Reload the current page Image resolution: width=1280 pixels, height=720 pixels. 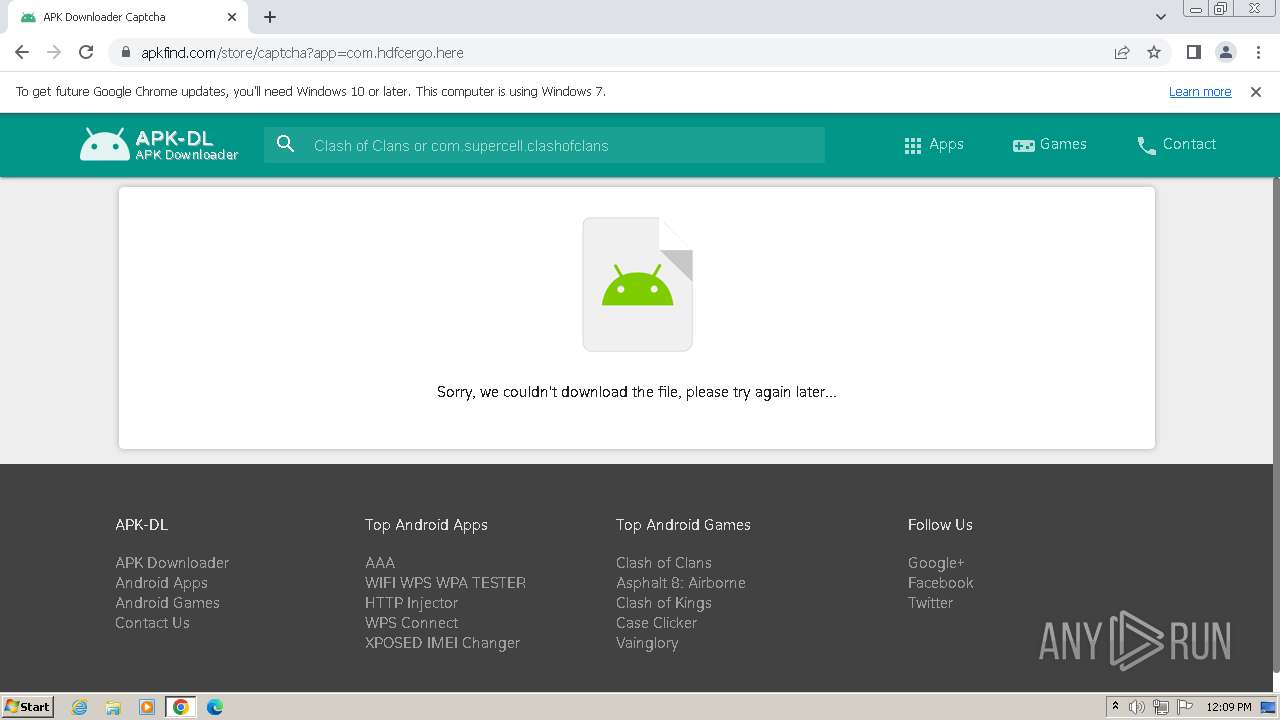click(86, 52)
